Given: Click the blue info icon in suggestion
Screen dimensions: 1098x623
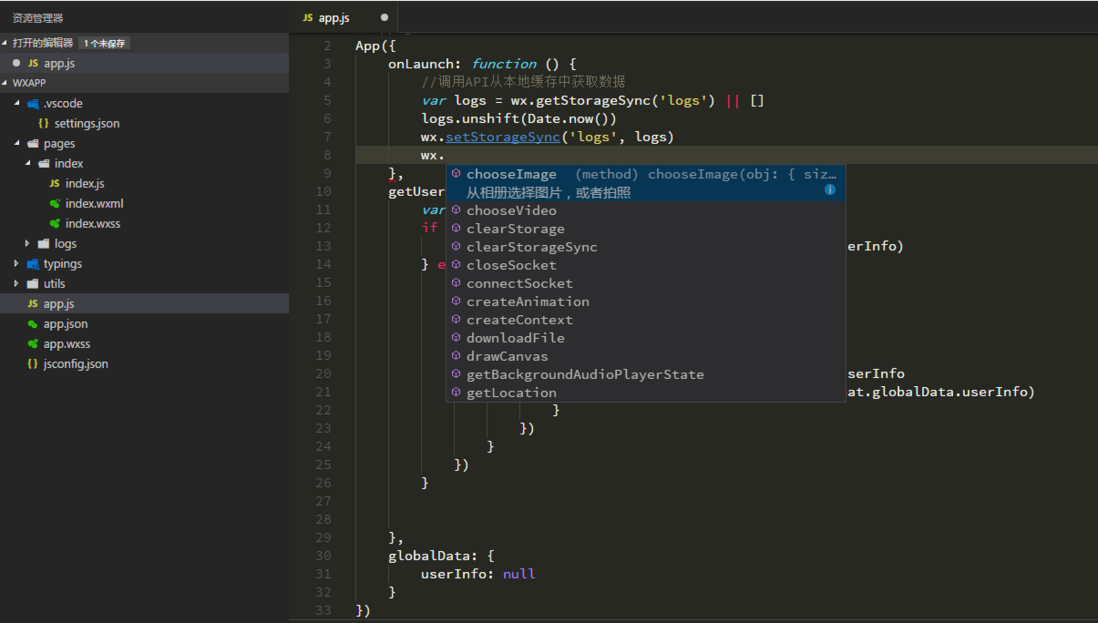Looking at the screenshot, I should pos(830,190).
